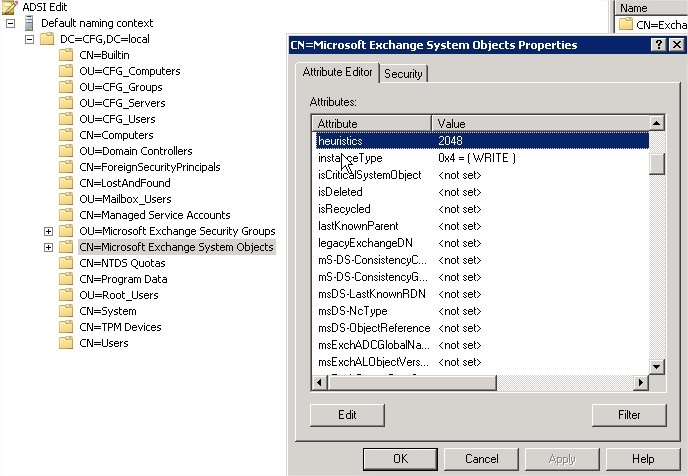Click the dialog's question mark help icon
This screenshot has height=476, width=688.
tap(659, 45)
